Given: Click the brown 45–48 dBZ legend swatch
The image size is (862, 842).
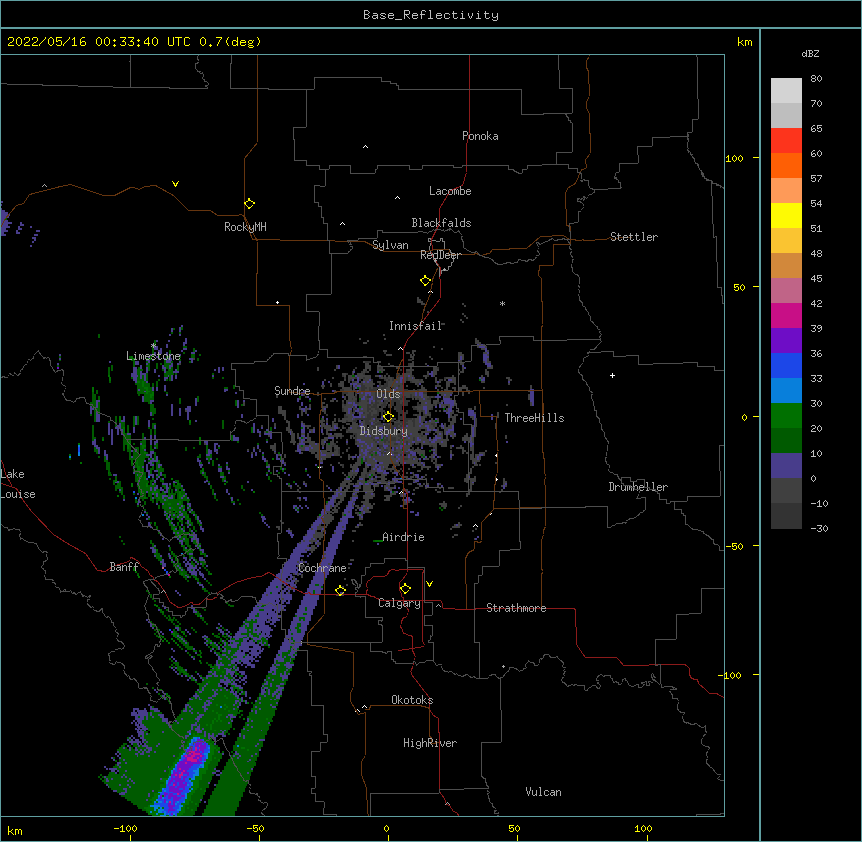Looking at the screenshot, I should tap(786, 265).
